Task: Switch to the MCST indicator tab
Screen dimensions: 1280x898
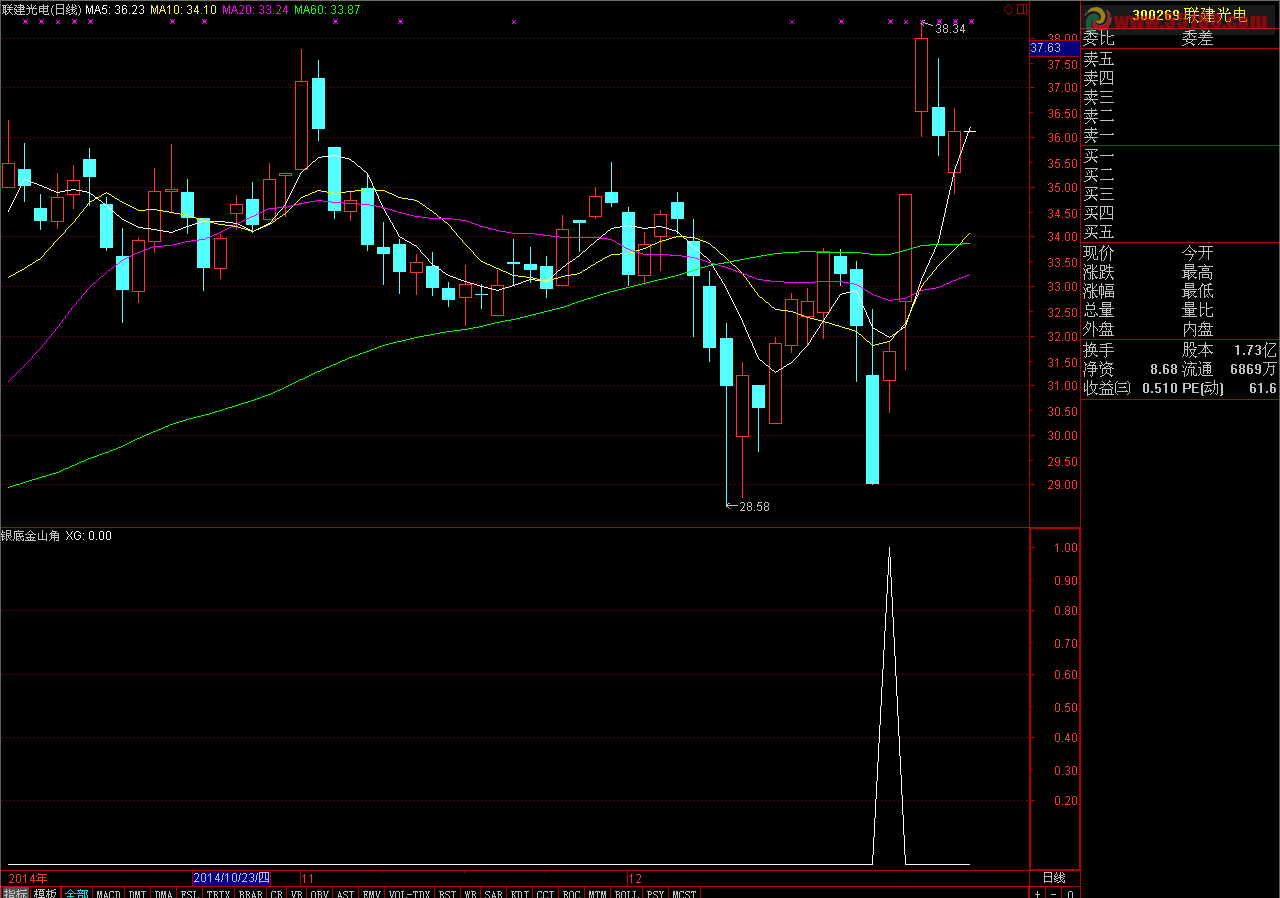Action: (684, 893)
